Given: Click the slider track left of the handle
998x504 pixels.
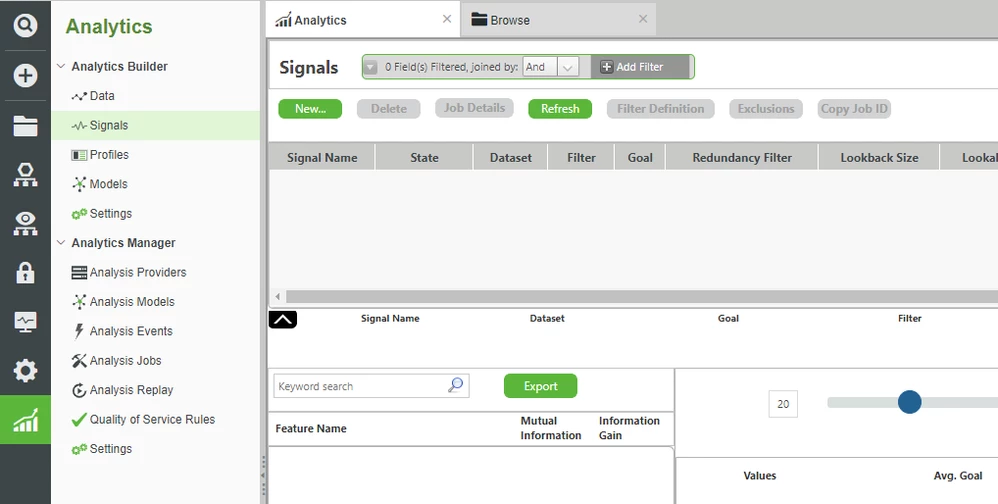Looking at the screenshot, I should (x=862, y=402).
